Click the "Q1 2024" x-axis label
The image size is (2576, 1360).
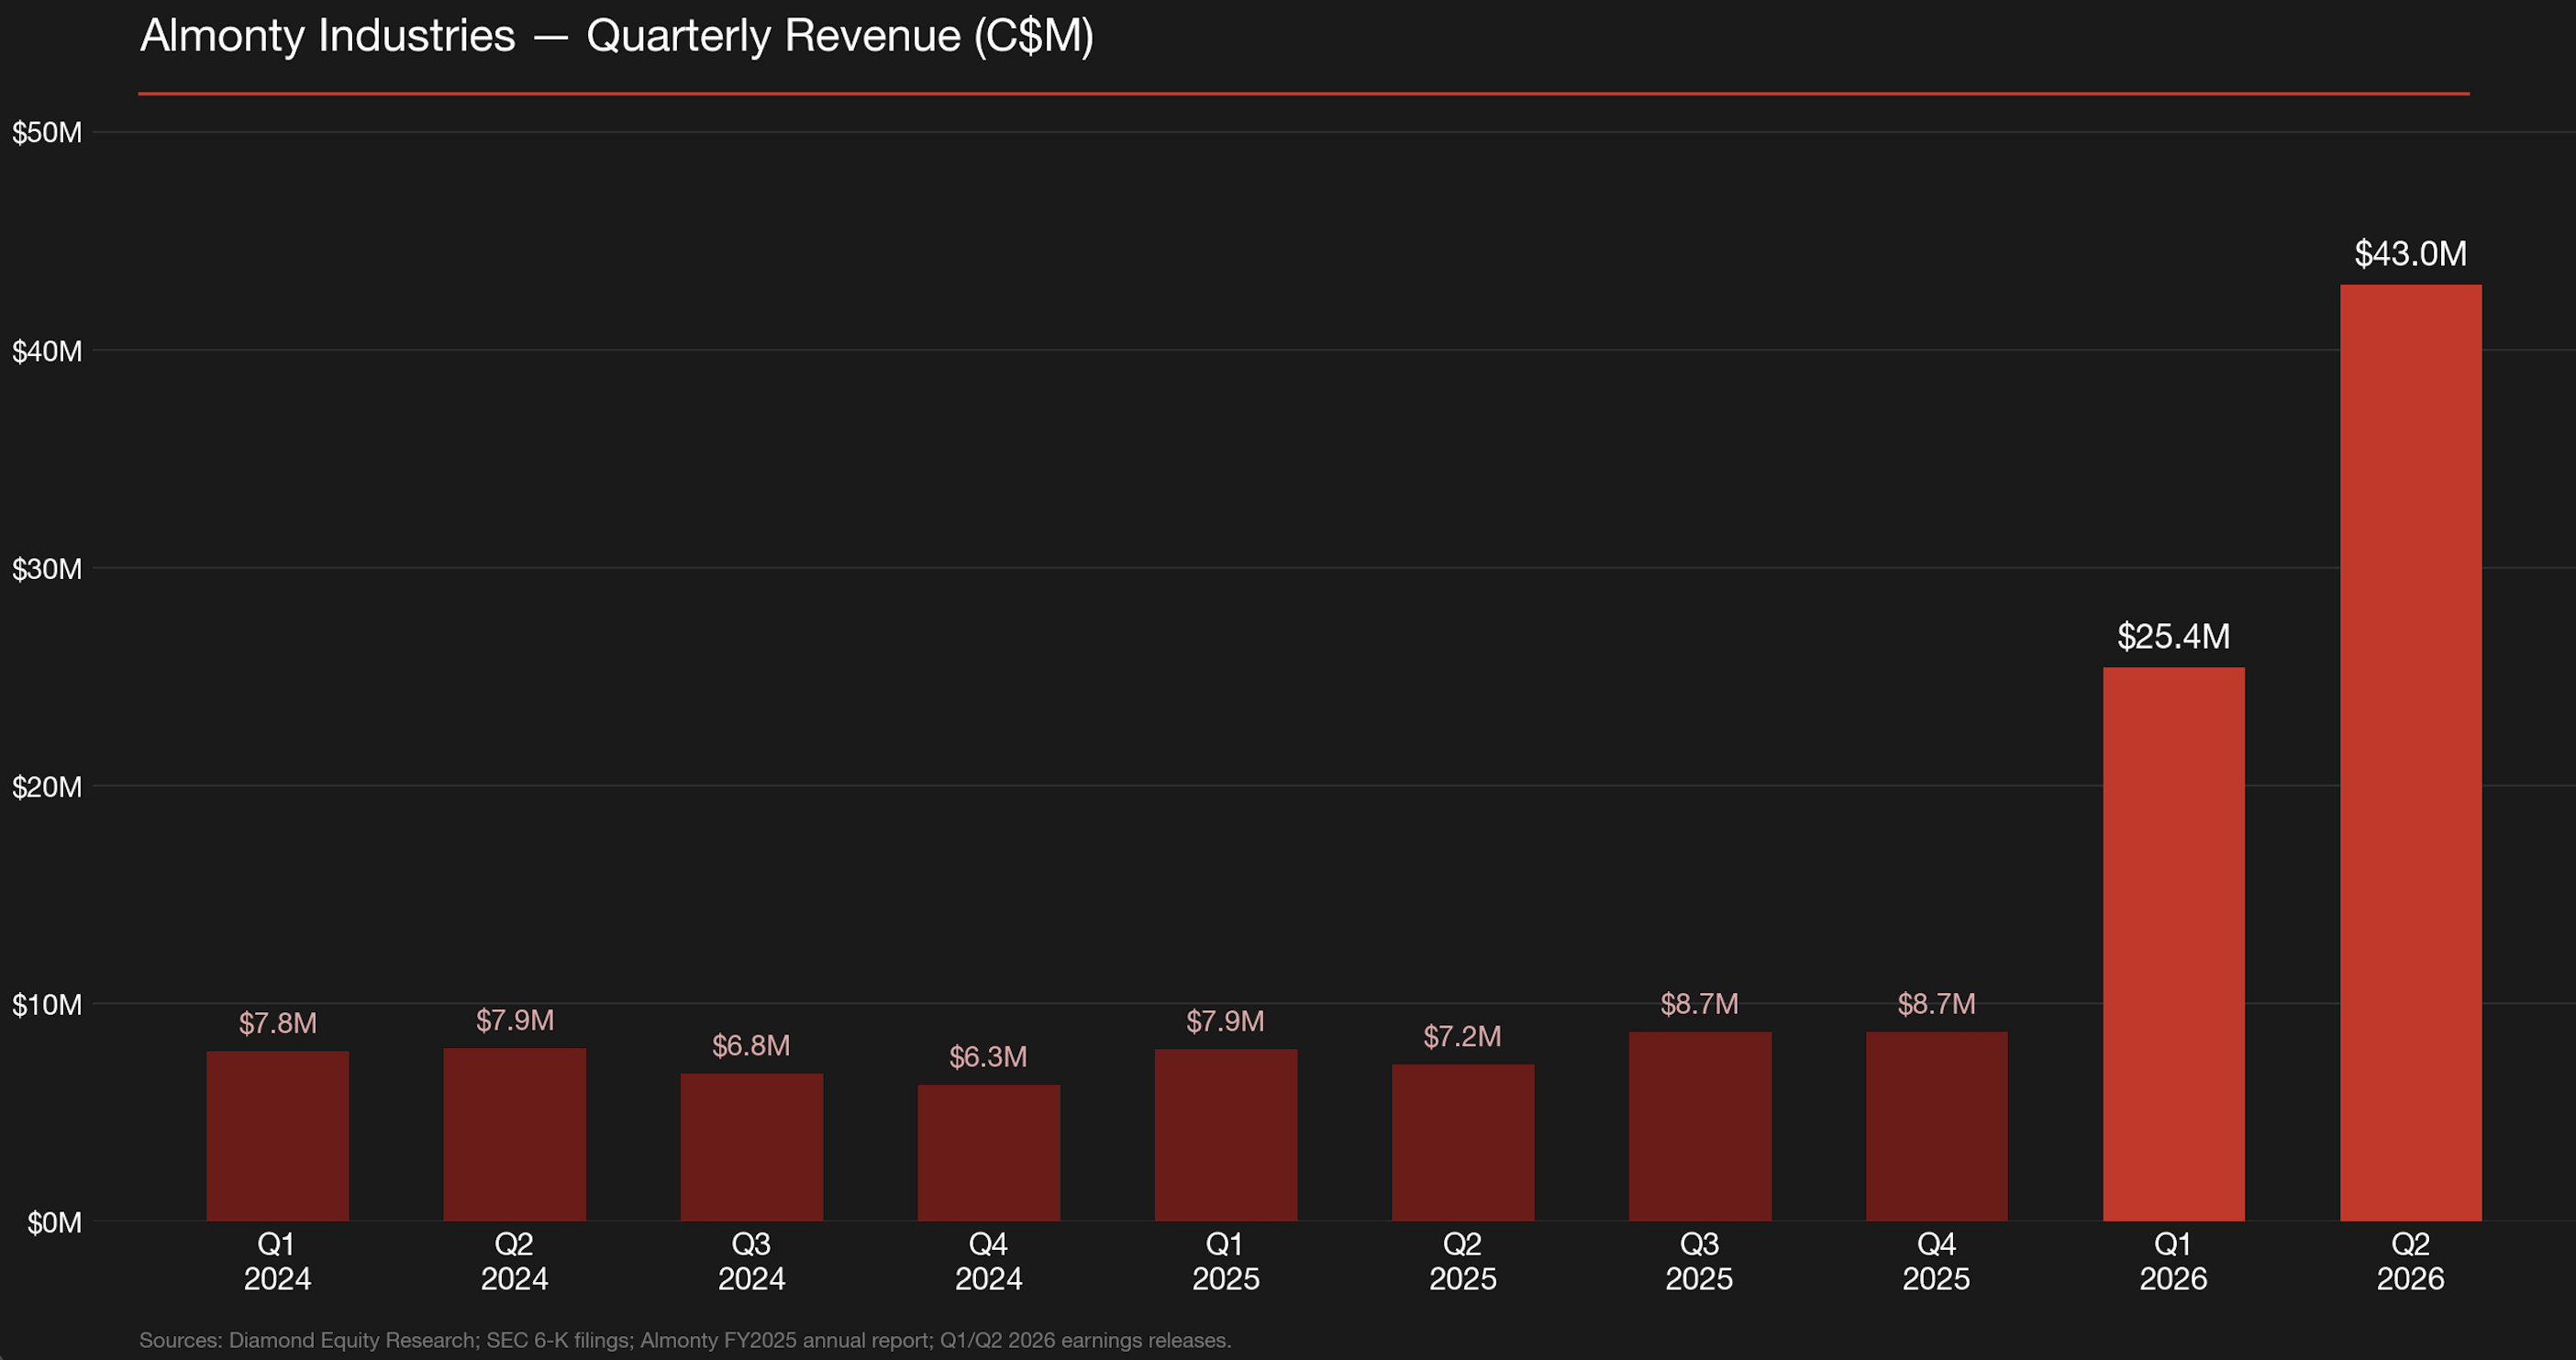coord(278,1261)
